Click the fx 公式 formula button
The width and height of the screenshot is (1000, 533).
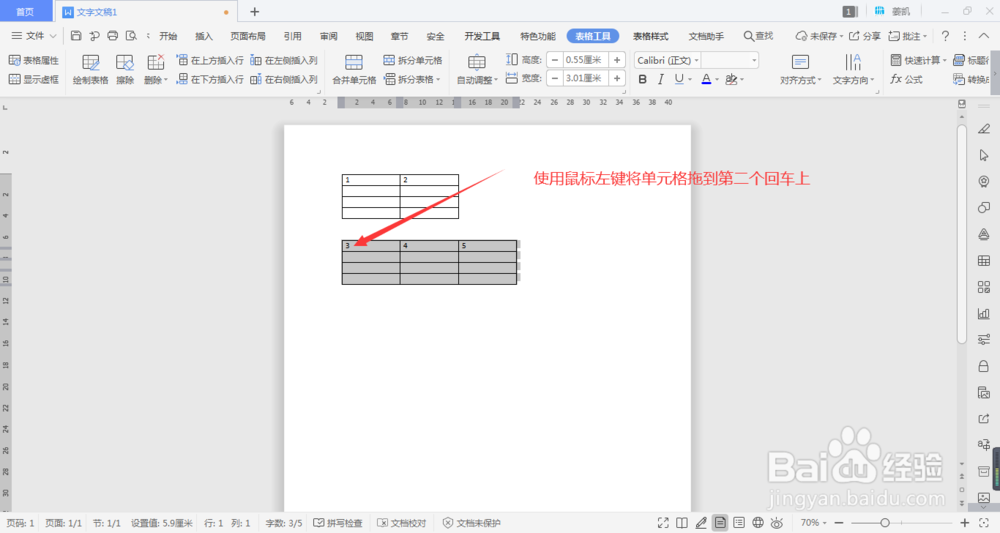907,79
